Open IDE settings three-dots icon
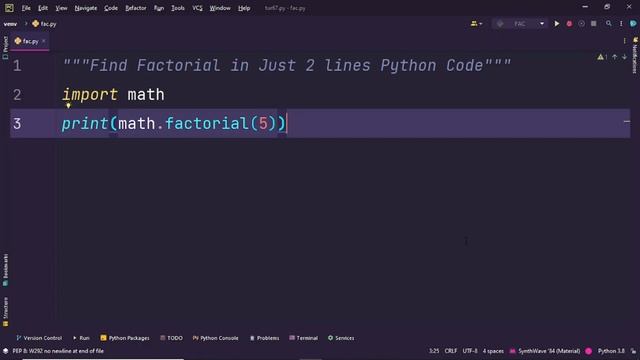This screenshot has height=360, width=640. click(x=621, y=24)
